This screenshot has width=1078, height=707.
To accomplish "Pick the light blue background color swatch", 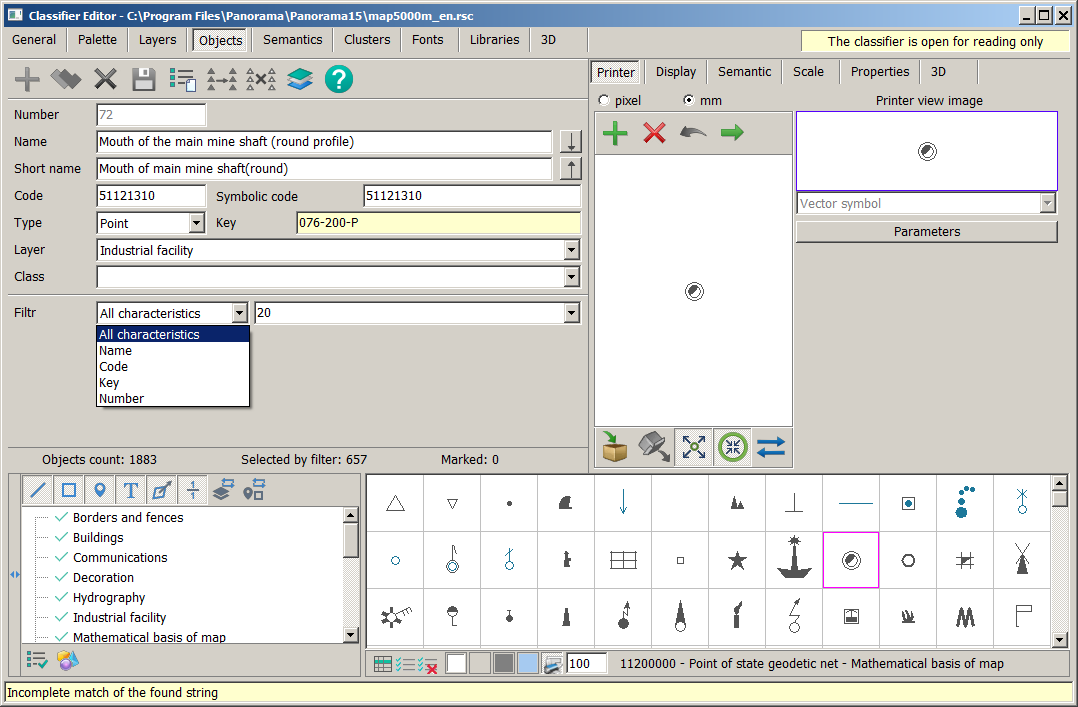I will point(528,663).
